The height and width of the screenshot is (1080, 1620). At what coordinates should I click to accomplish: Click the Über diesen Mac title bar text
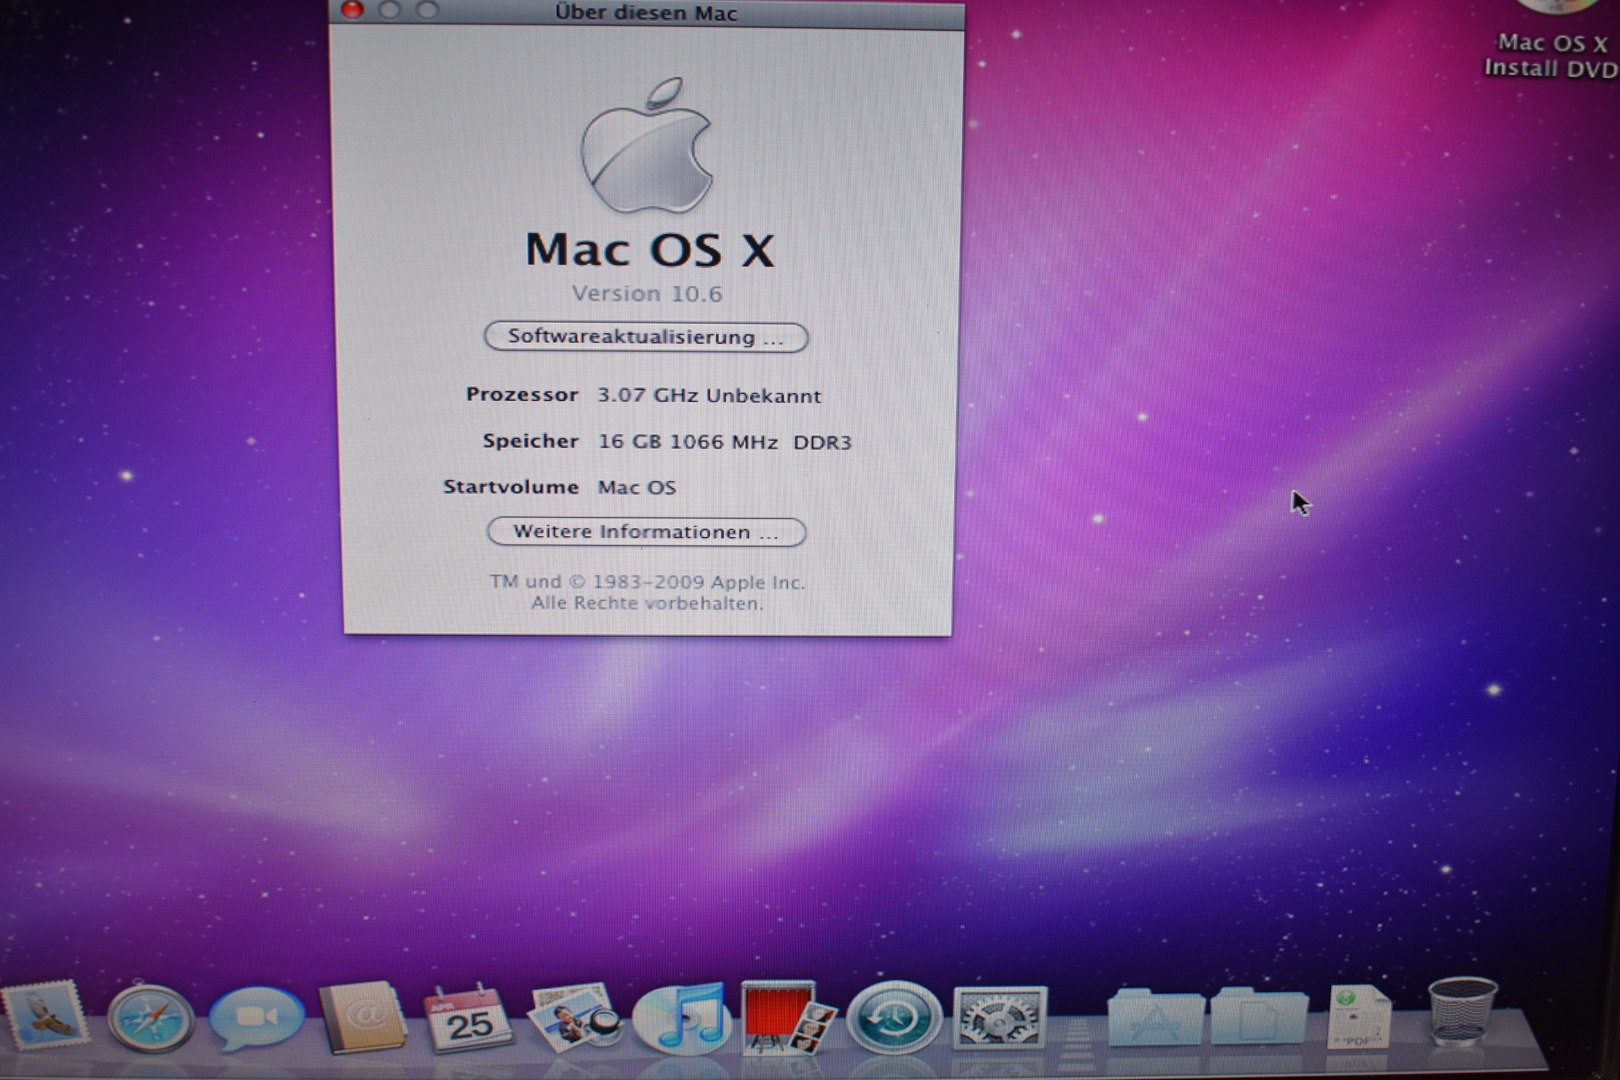(646, 13)
